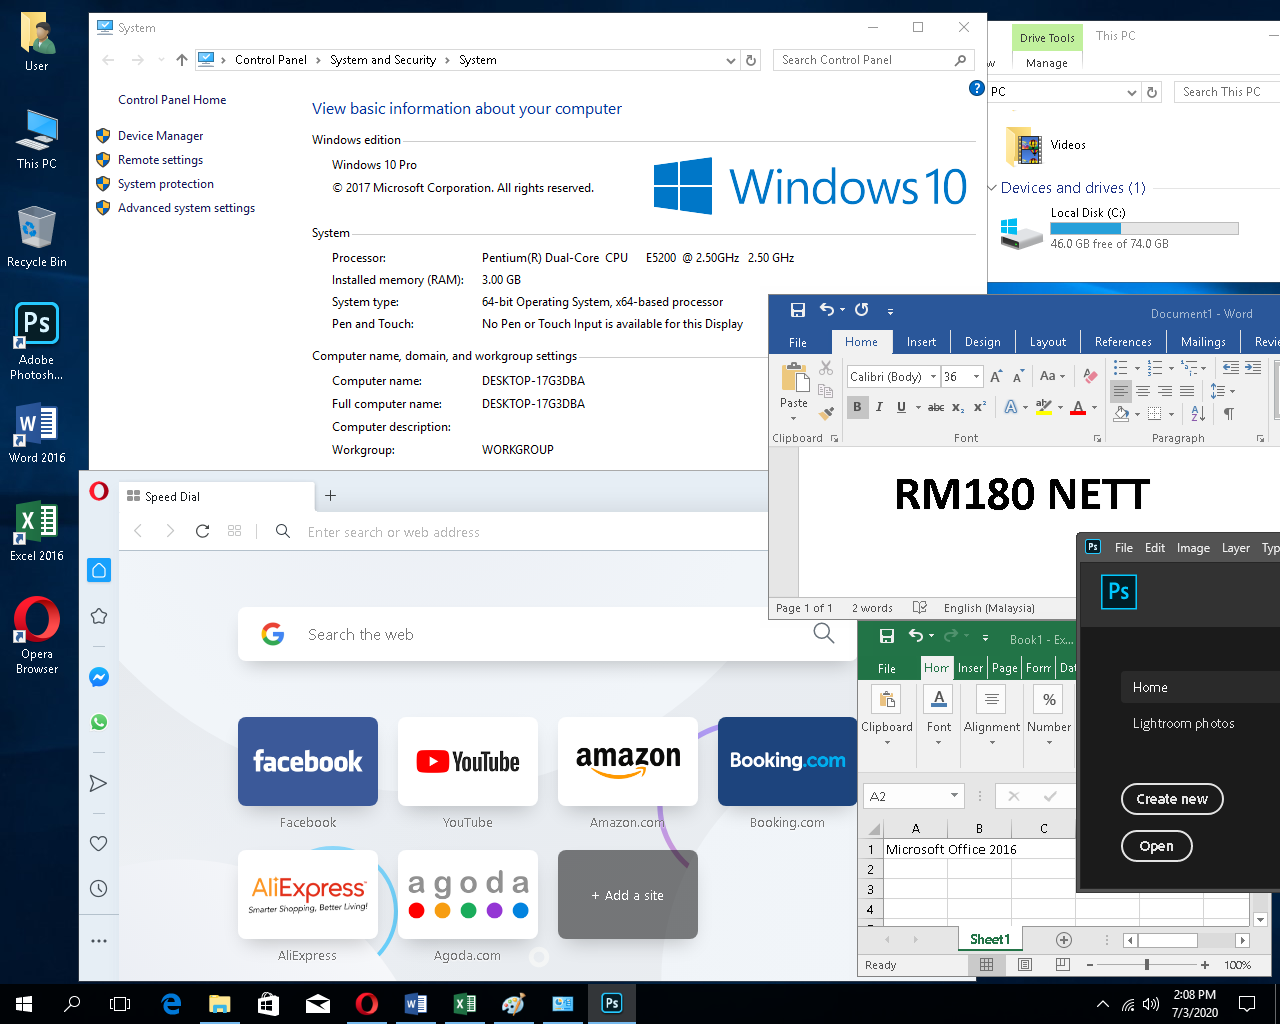
Task: Open Word's Insert ribbon tab
Action: point(921,342)
